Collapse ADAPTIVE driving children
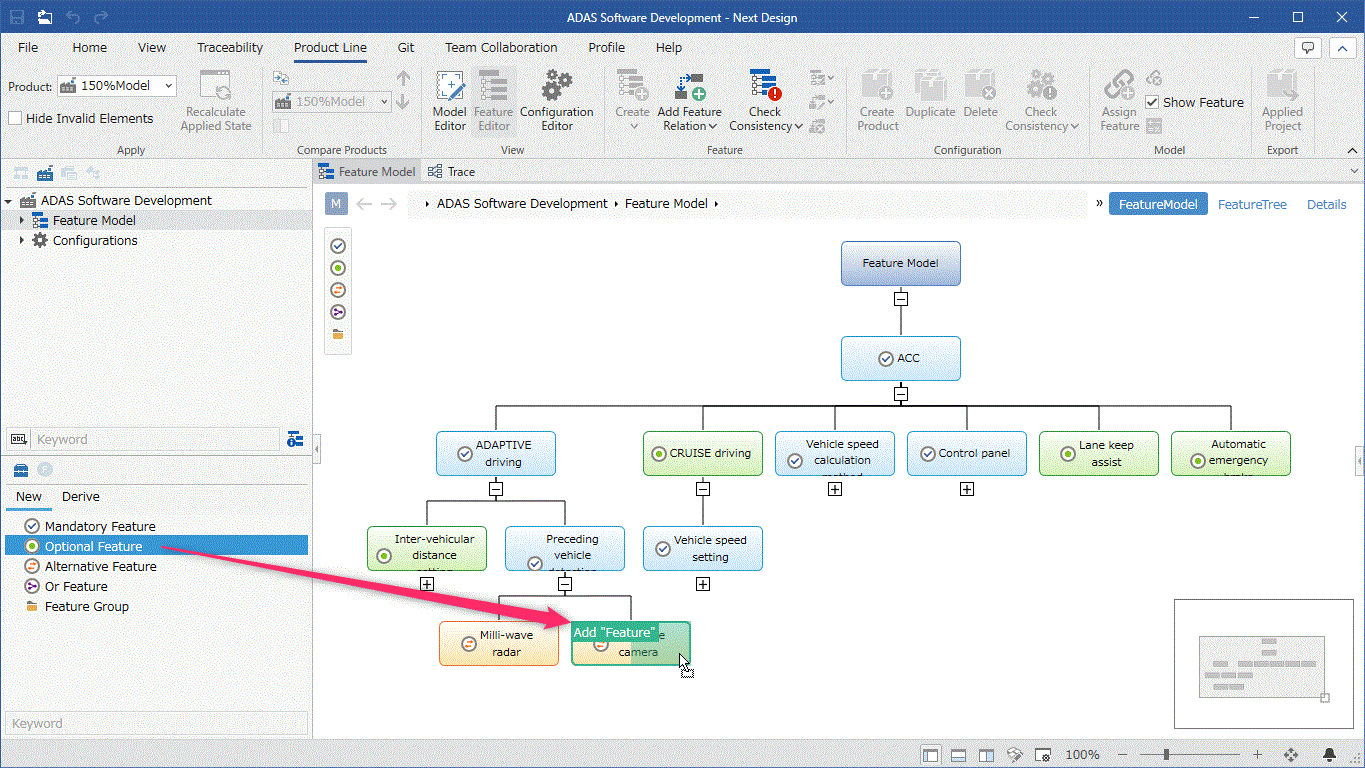The image size is (1365, 768). (x=496, y=489)
